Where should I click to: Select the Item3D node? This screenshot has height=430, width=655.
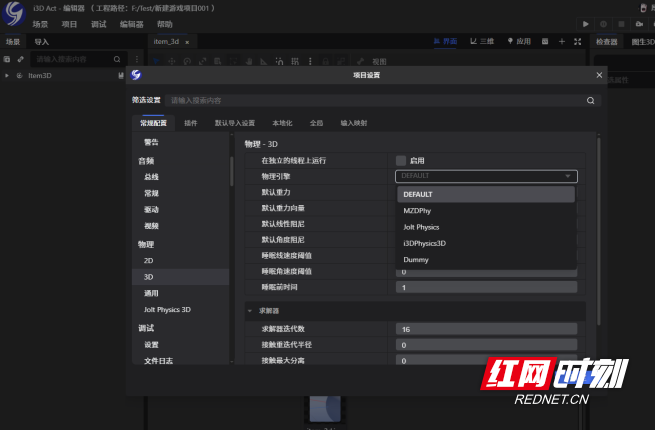point(40,76)
